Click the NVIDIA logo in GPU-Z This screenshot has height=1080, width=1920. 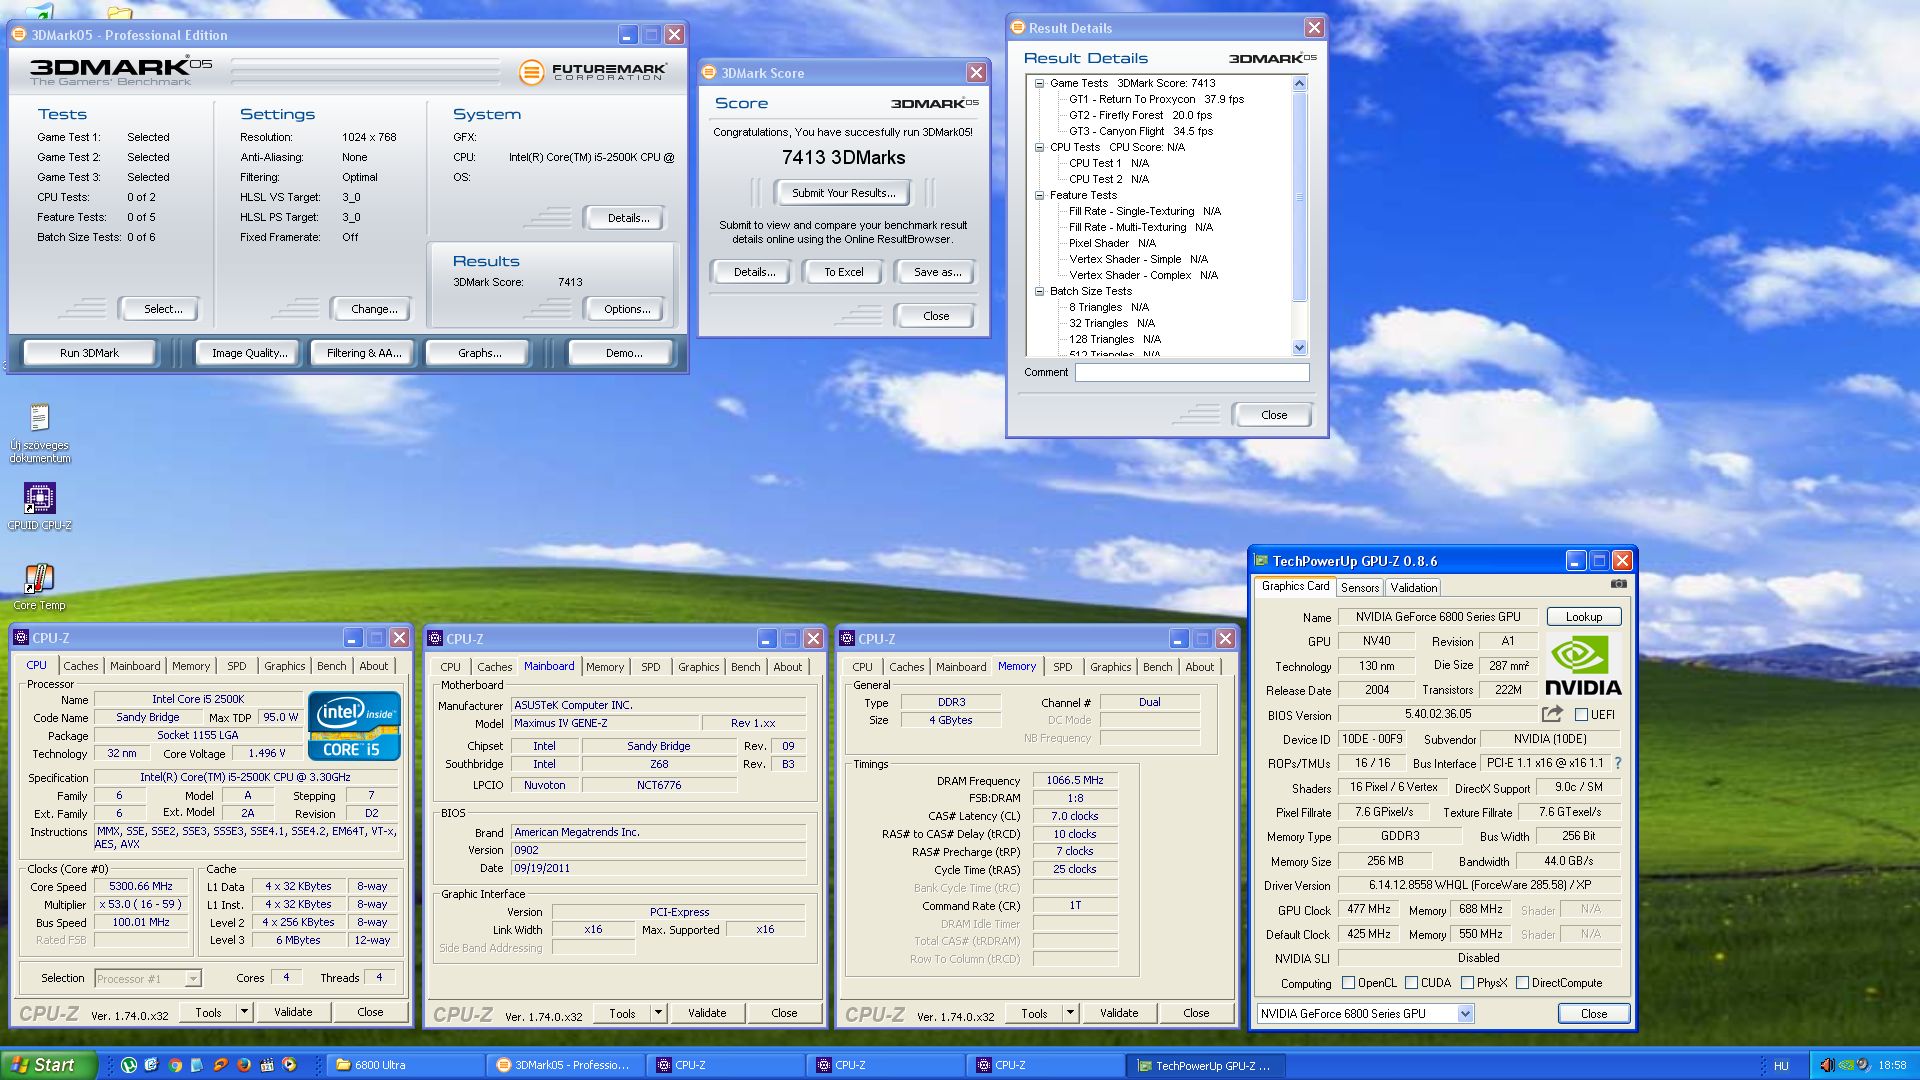point(1583,665)
